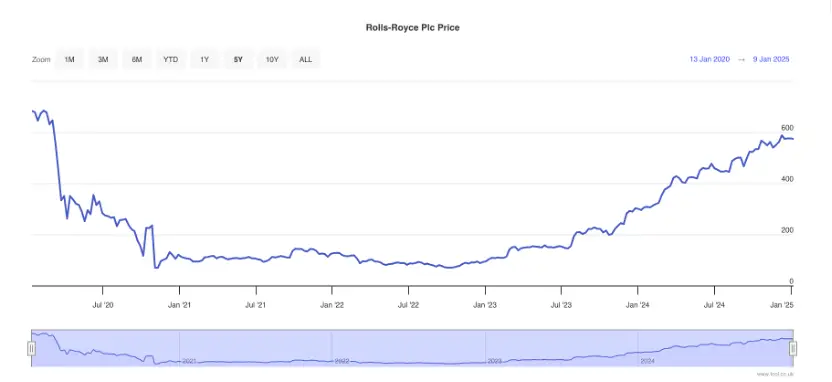
Task: Click the 200 price axis value
Action: pos(787,230)
